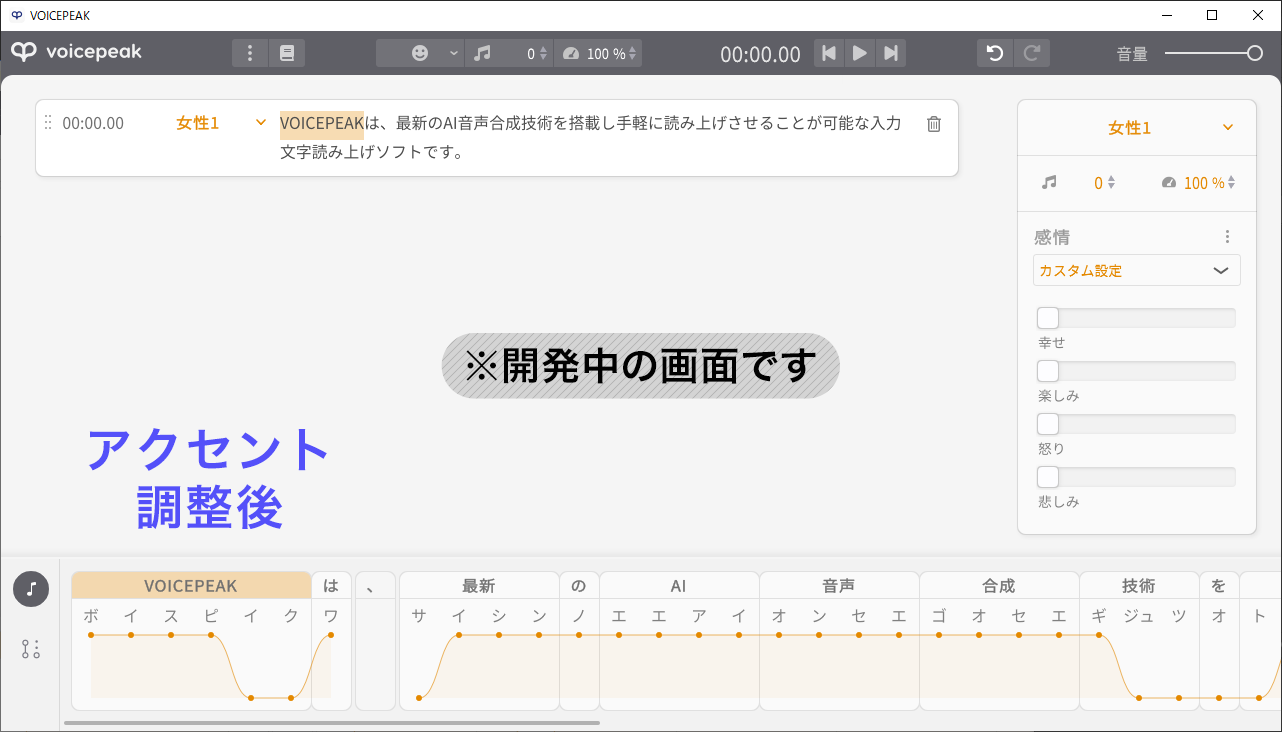Set the 幸せ emotion slider
Image resolution: width=1282 pixels, height=732 pixels.
click(1137, 318)
